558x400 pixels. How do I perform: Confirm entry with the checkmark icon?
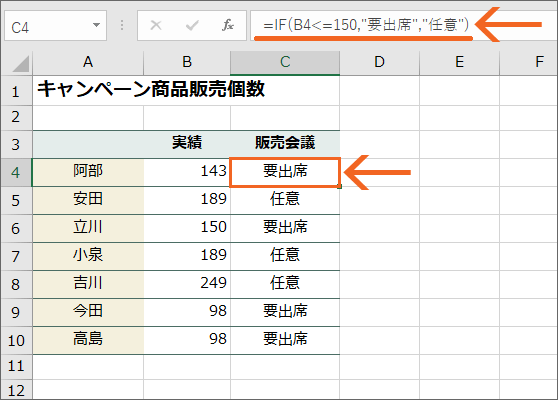point(192,25)
